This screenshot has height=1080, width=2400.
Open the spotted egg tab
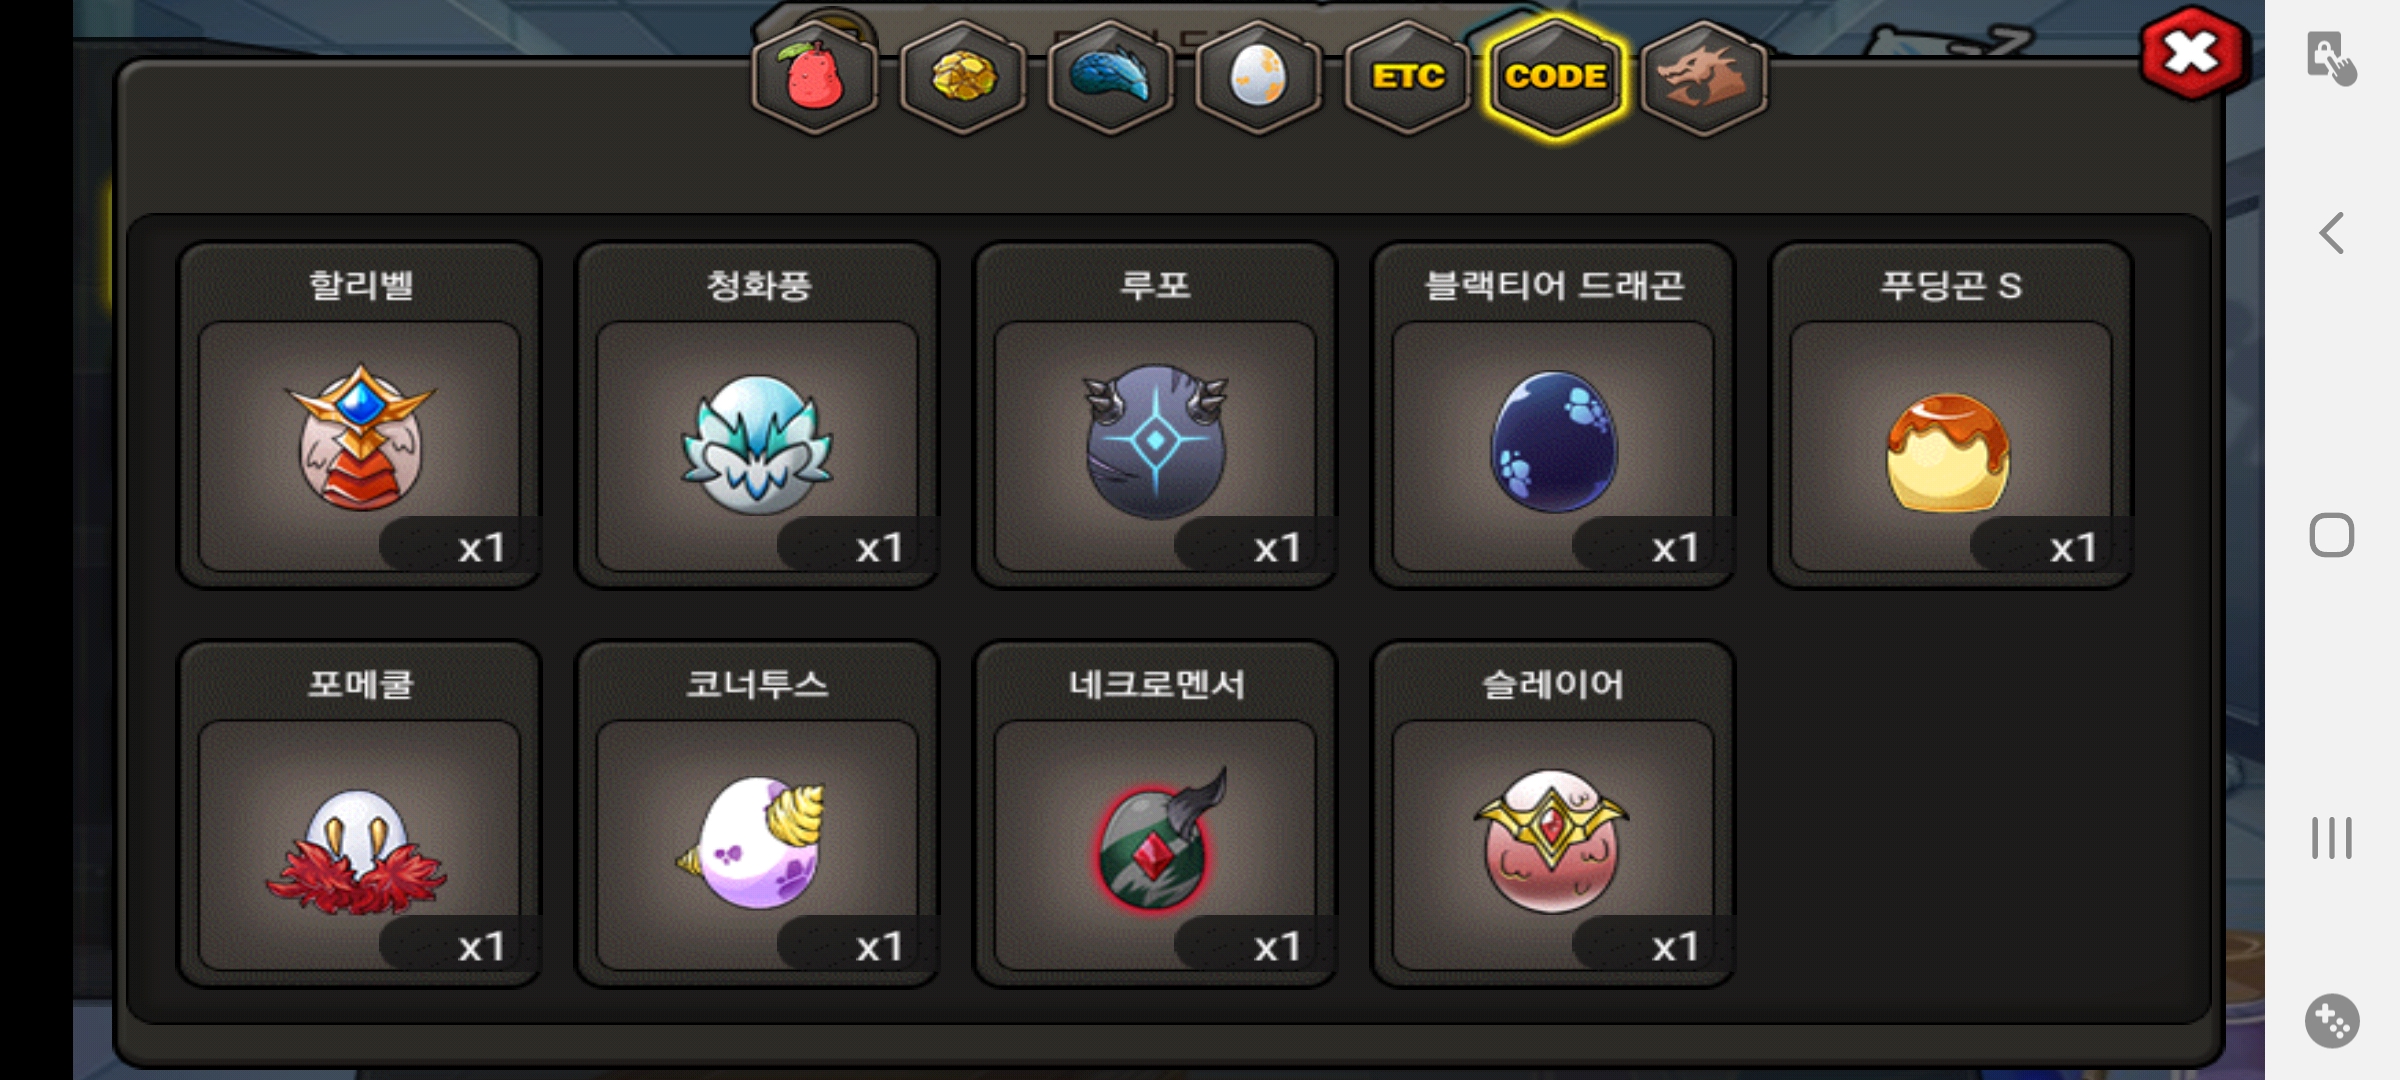[1258, 77]
